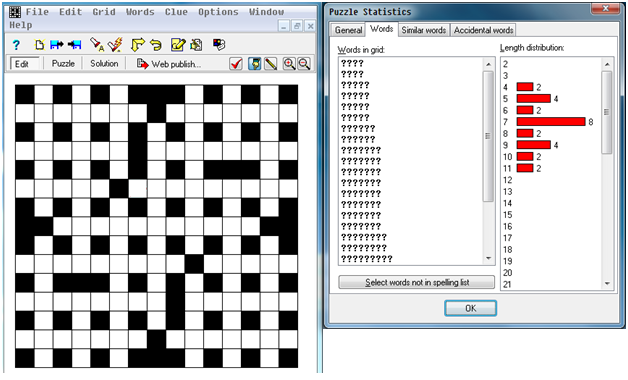Viewport: 628px width, 380px height.
Task: Click the single black square in sixth grid row
Action: (x=119, y=189)
